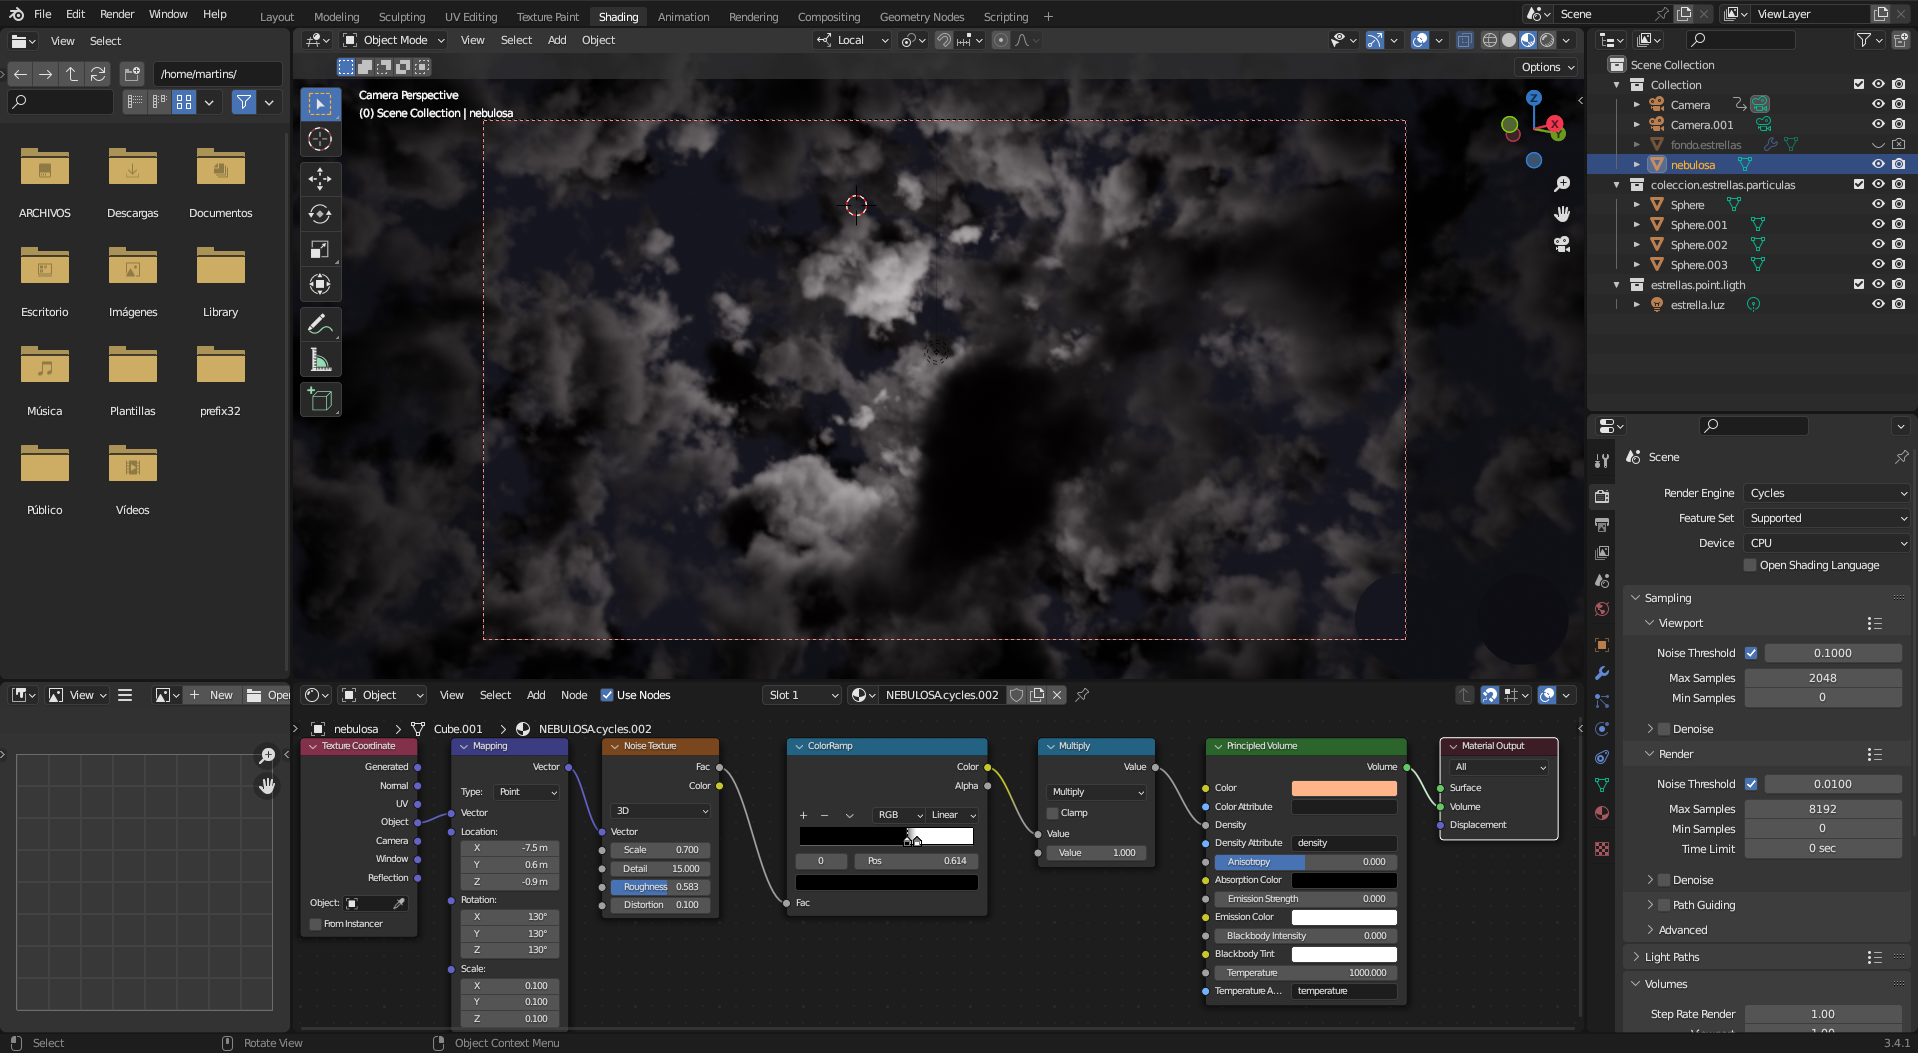Toggle From Instancer checkbox
Image resolution: width=1918 pixels, height=1053 pixels.
[x=316, y=924]
